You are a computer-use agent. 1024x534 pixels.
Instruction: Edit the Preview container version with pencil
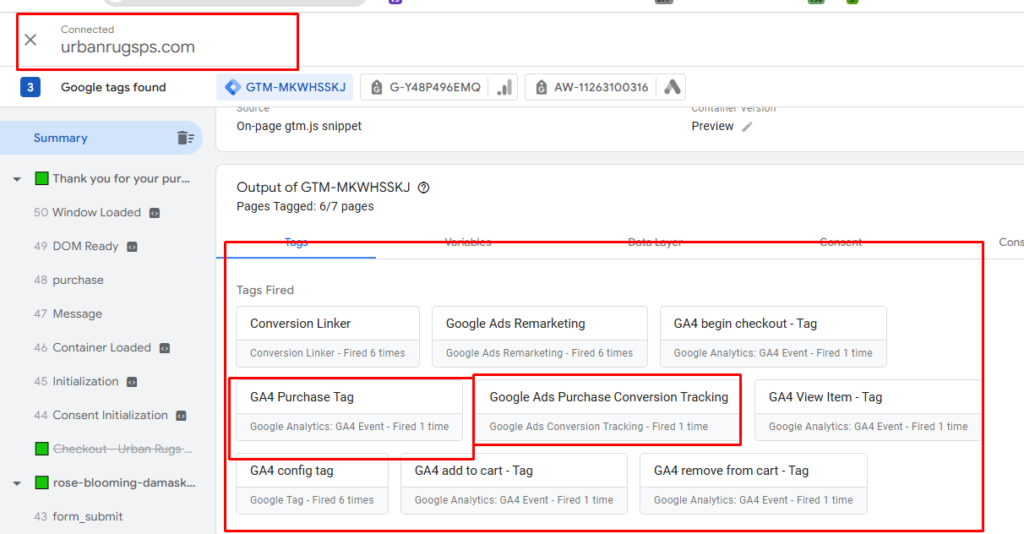tap(747, 127)
